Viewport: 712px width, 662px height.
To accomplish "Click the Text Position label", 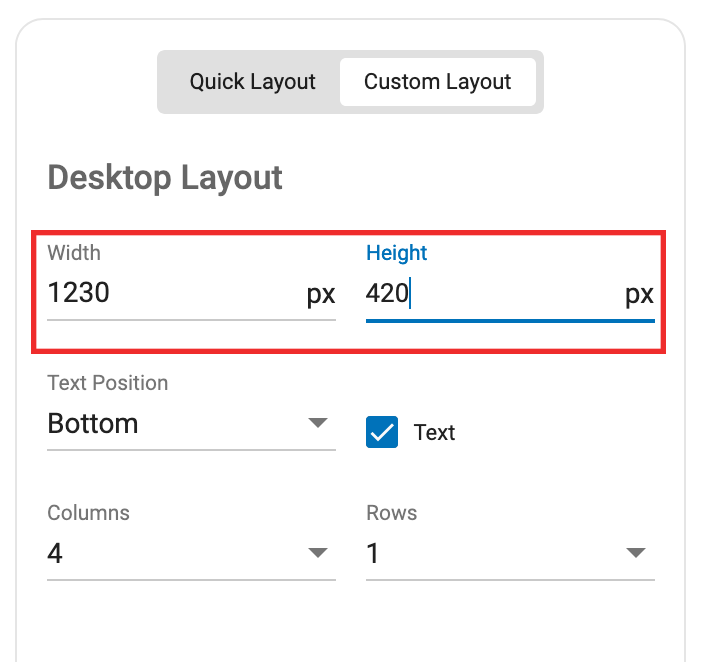I will [x=108, y=383].
